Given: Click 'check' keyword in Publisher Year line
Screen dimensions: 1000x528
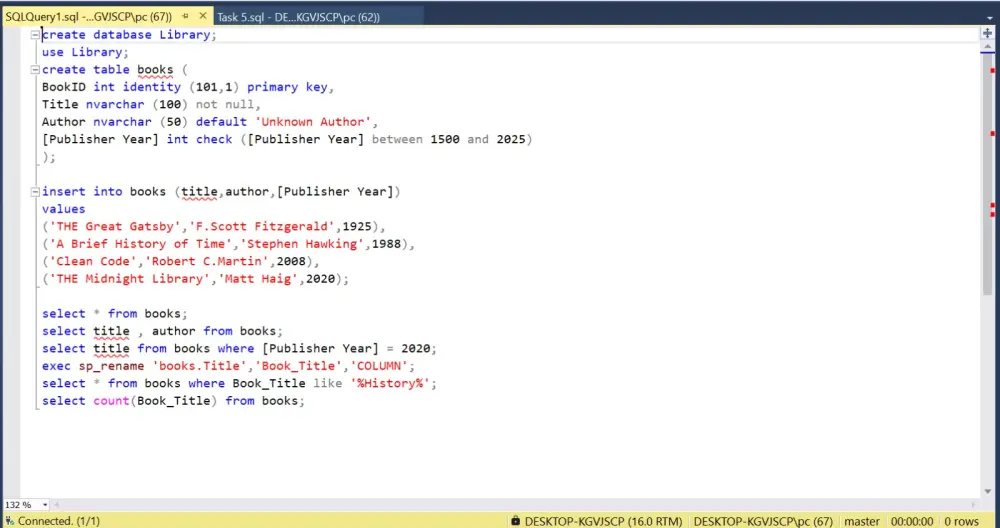Looking at the screenshot, I should (214, 139).
